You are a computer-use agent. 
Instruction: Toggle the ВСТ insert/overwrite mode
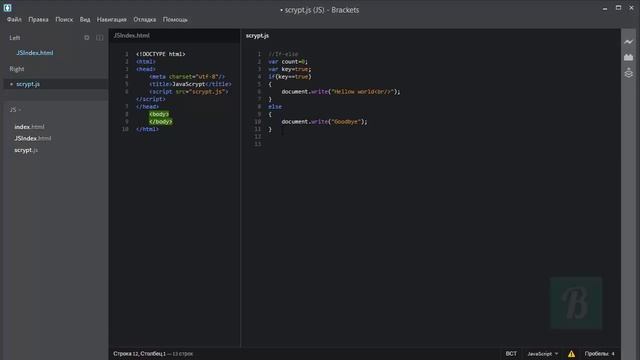click(x=511, y=354)
